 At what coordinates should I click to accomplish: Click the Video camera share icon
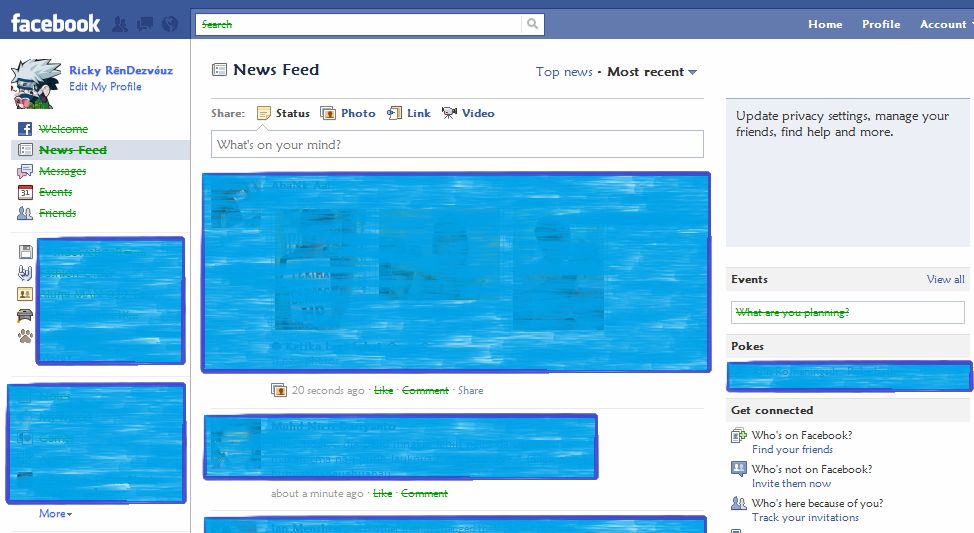click(449, 113)
